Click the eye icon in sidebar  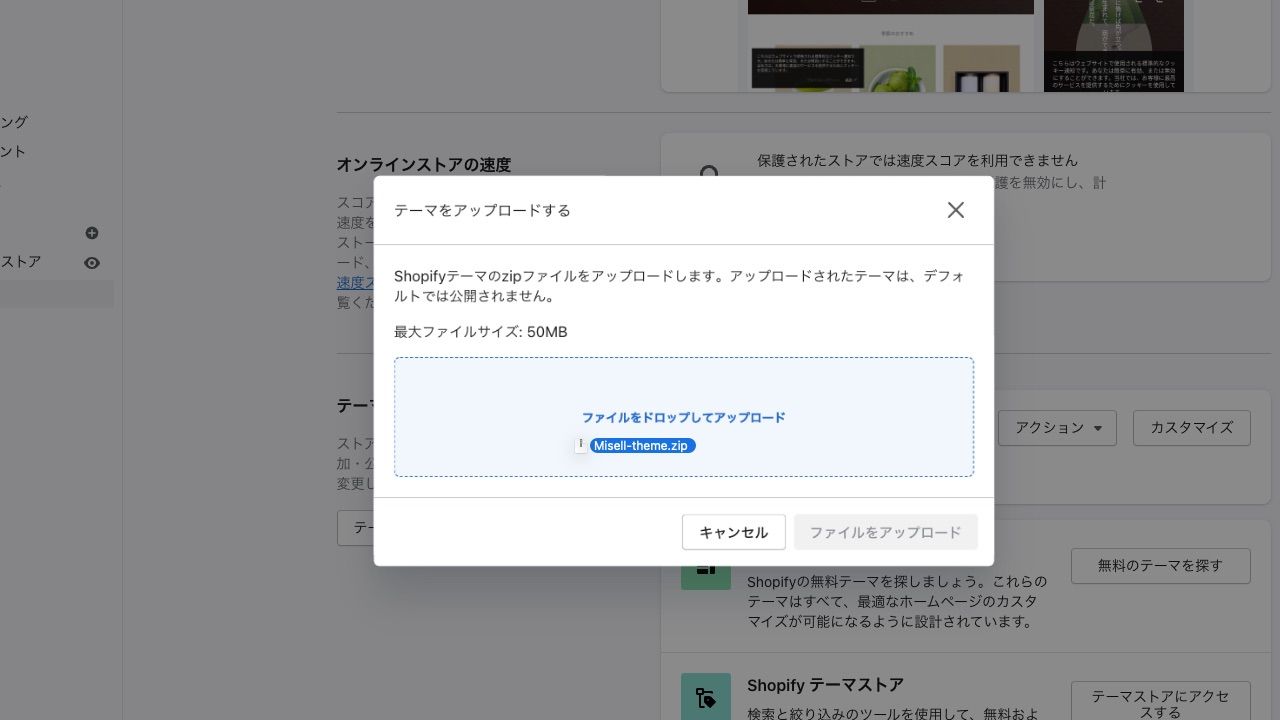(92, 263)
